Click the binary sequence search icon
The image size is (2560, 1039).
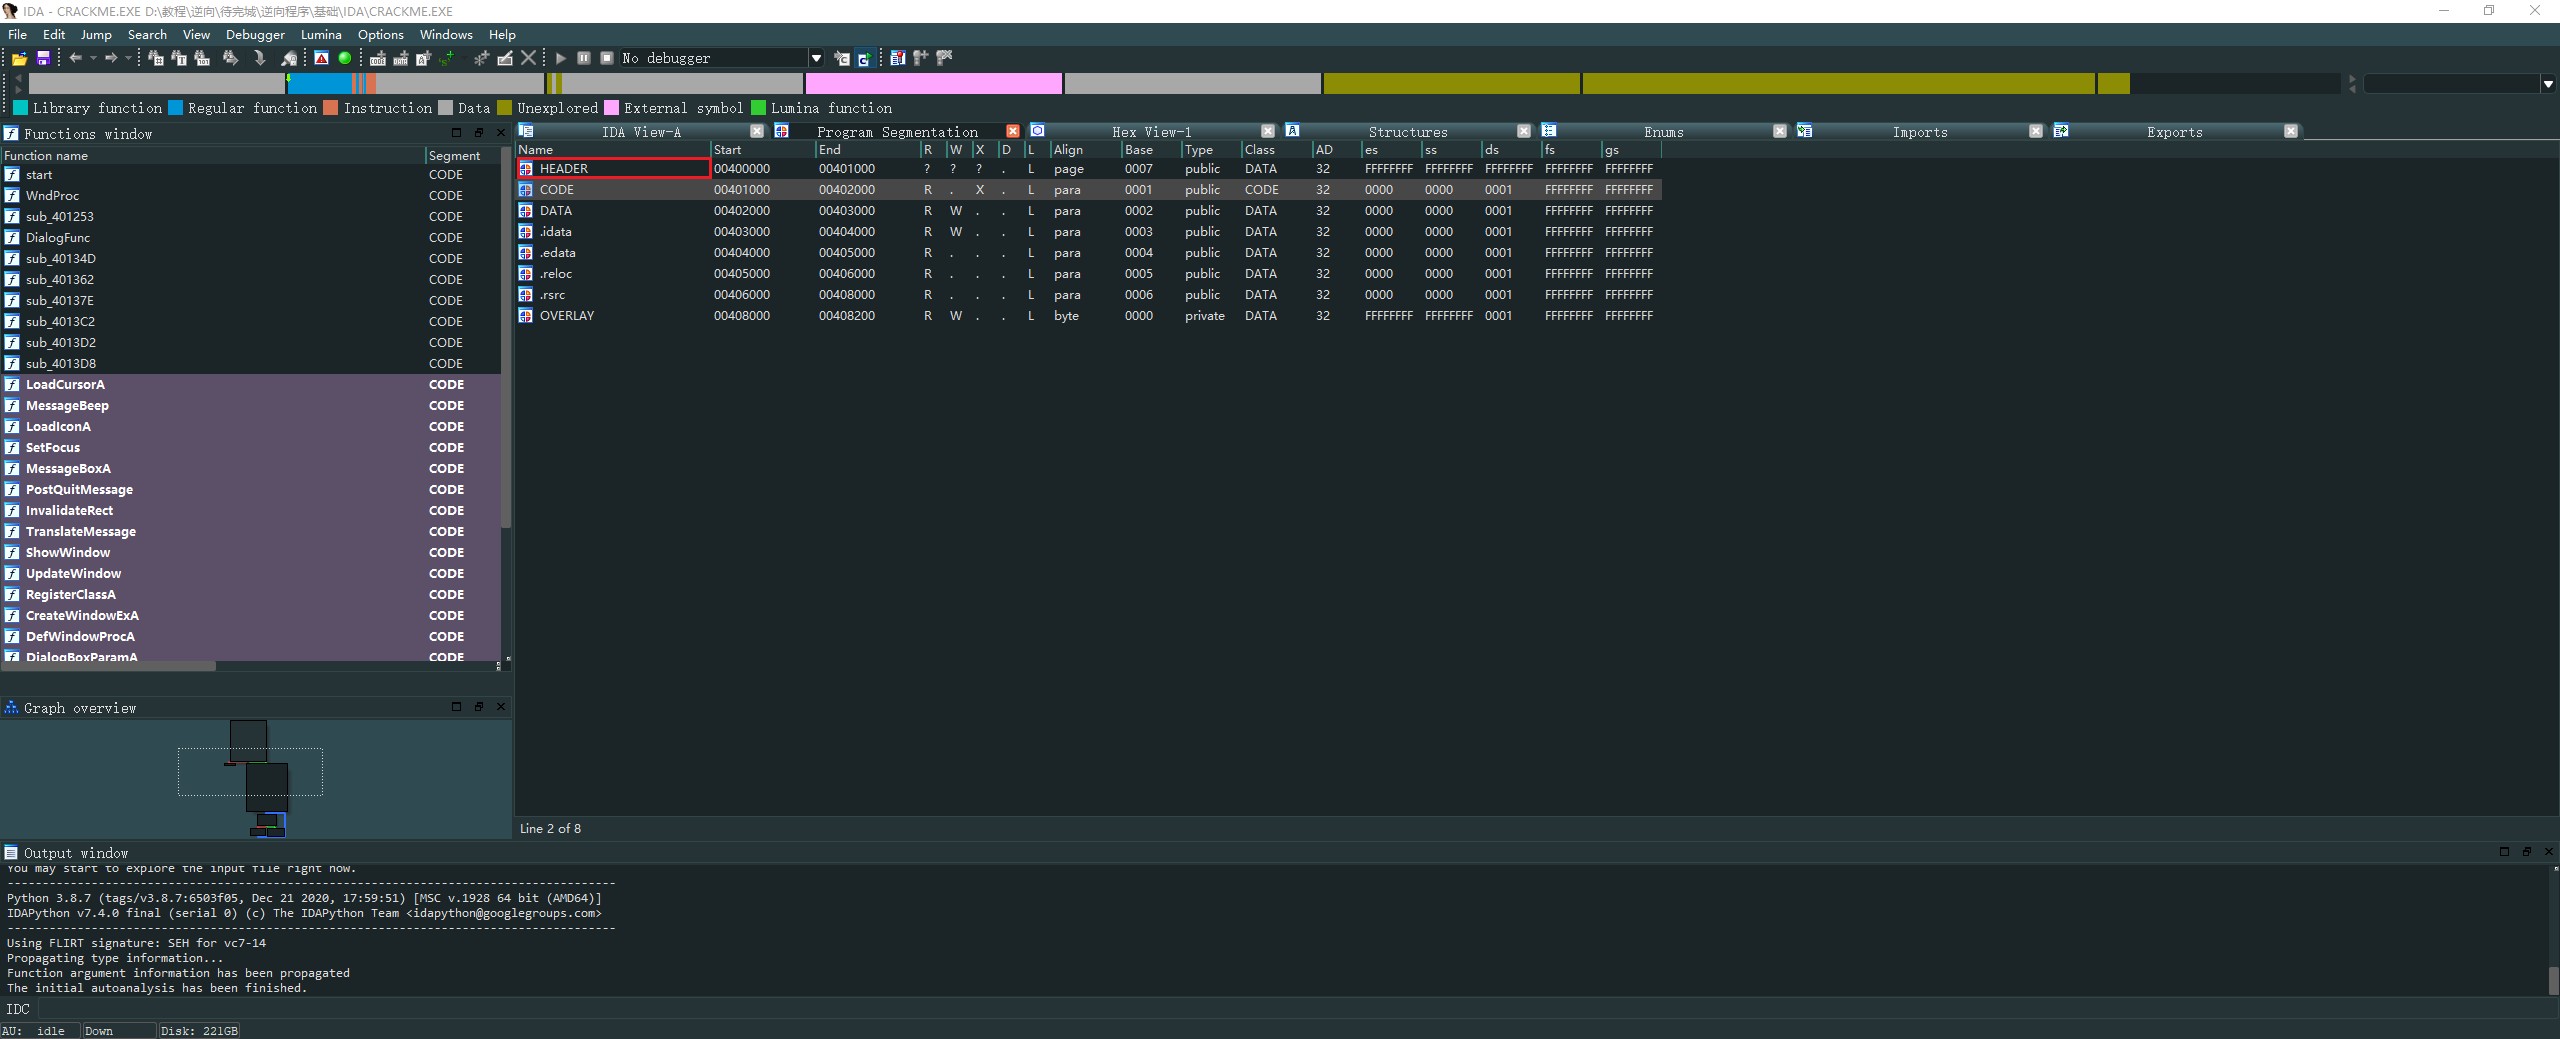point(202,58)
